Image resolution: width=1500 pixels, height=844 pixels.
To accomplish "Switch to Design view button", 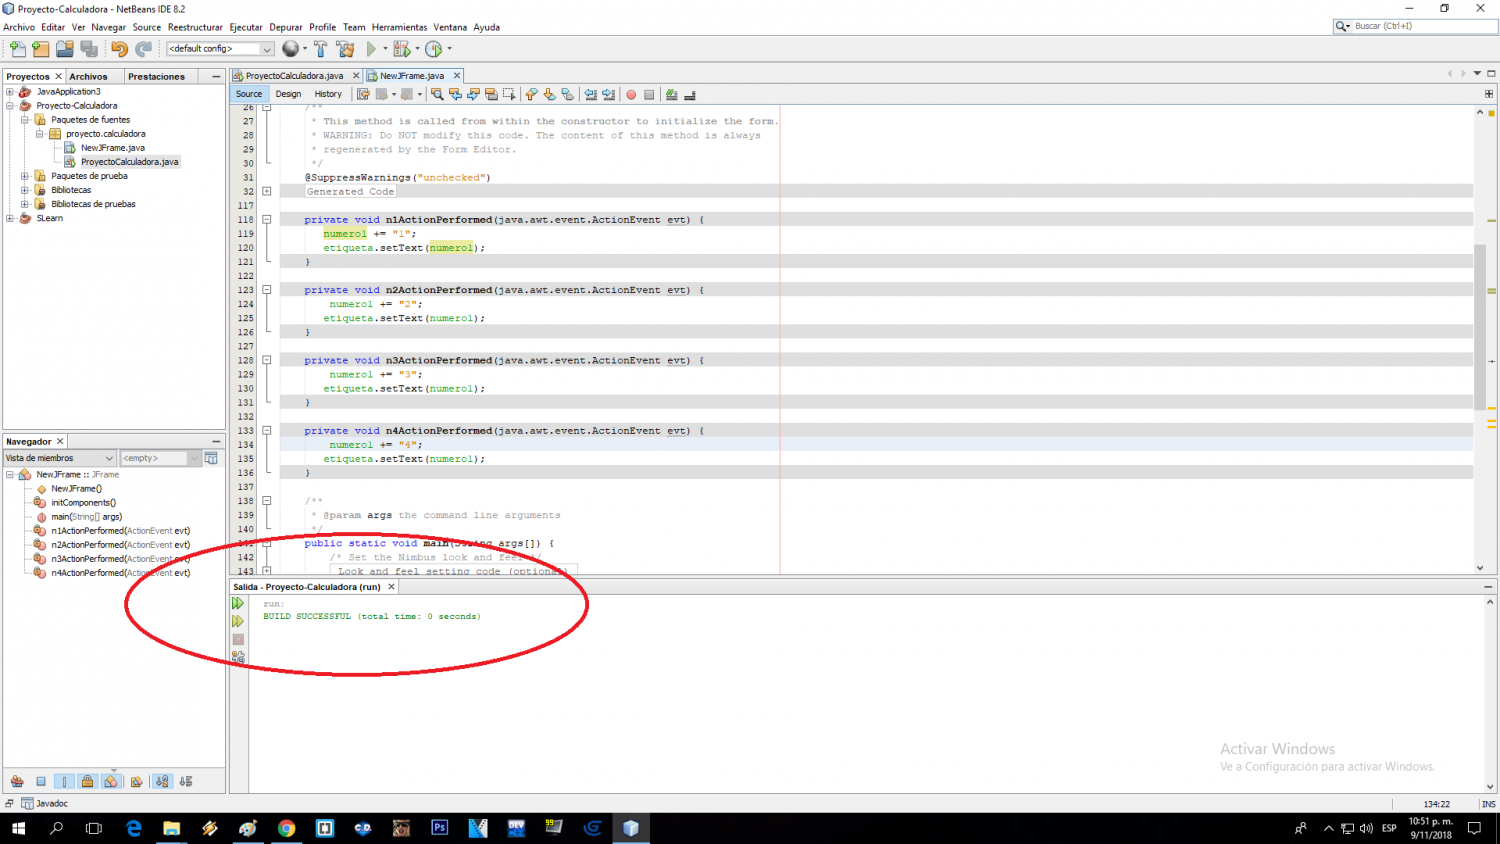I will [x=288, y=94].
